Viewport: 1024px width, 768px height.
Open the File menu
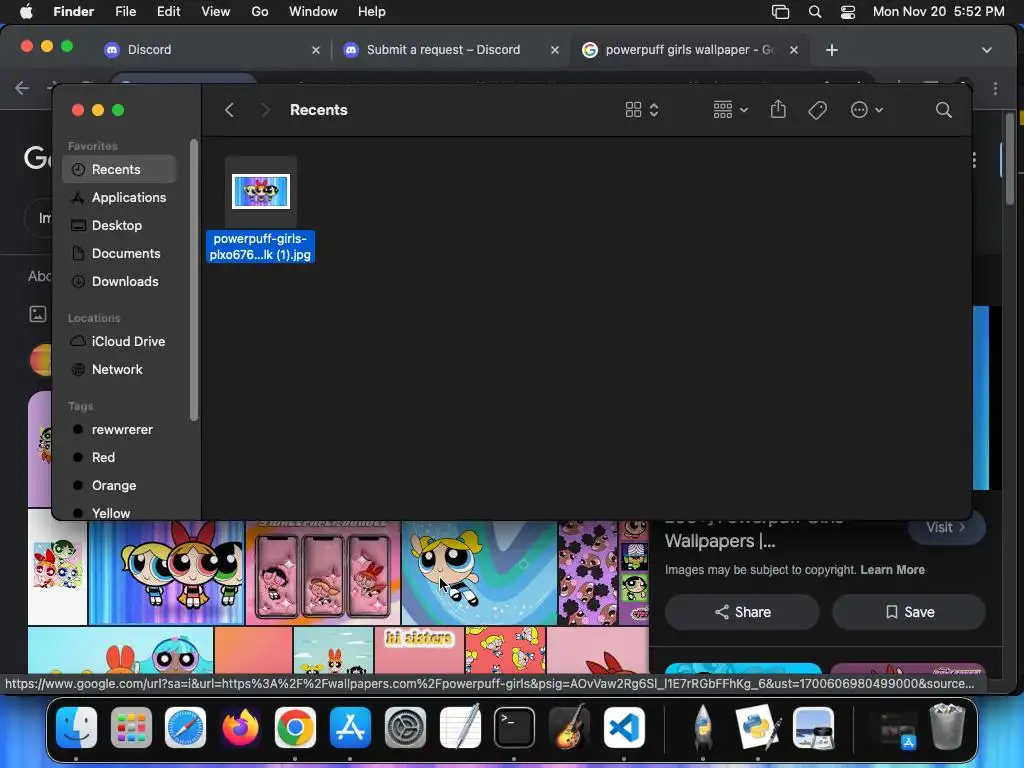point(125,12)
